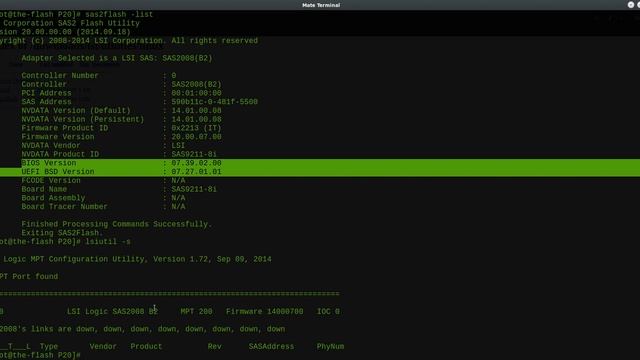Click the 'FCODE Version' label
This screenshot has height=360, width=640.
[x=51, y=180]
